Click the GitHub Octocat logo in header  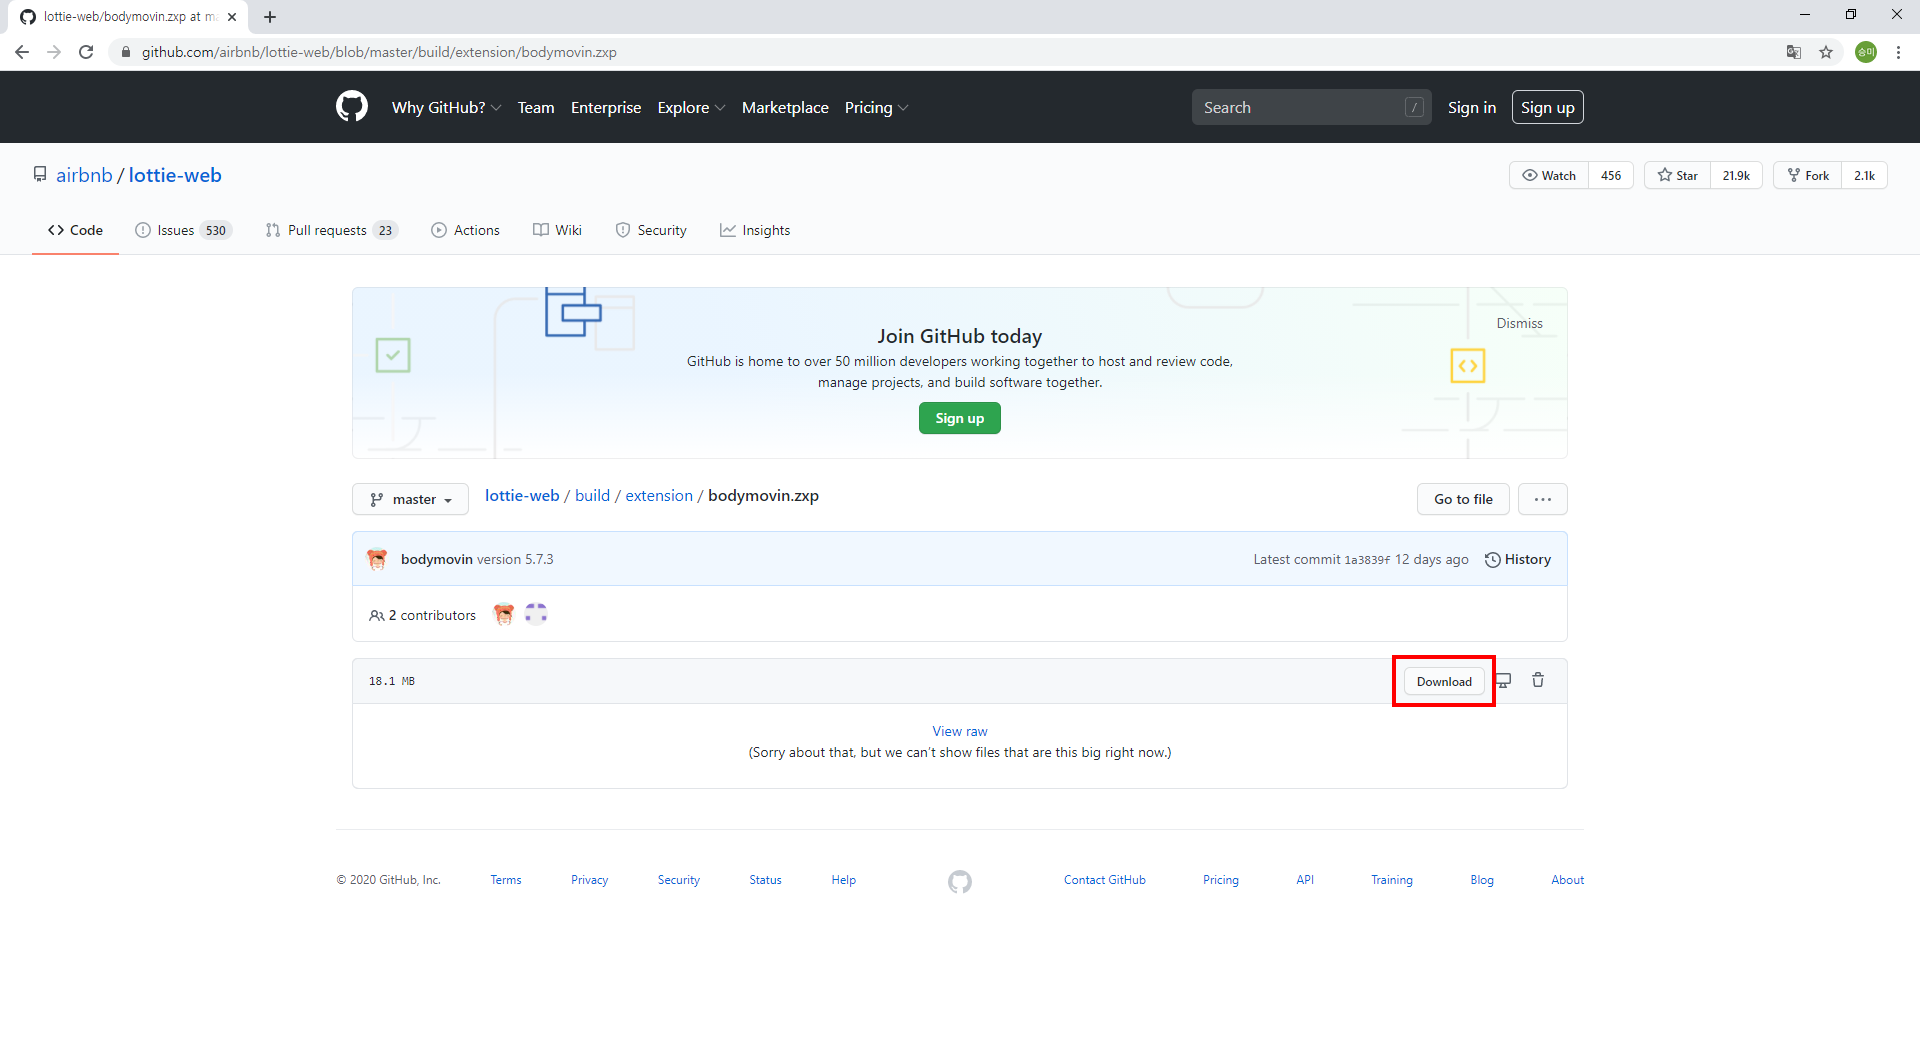[x=352, y=107]
